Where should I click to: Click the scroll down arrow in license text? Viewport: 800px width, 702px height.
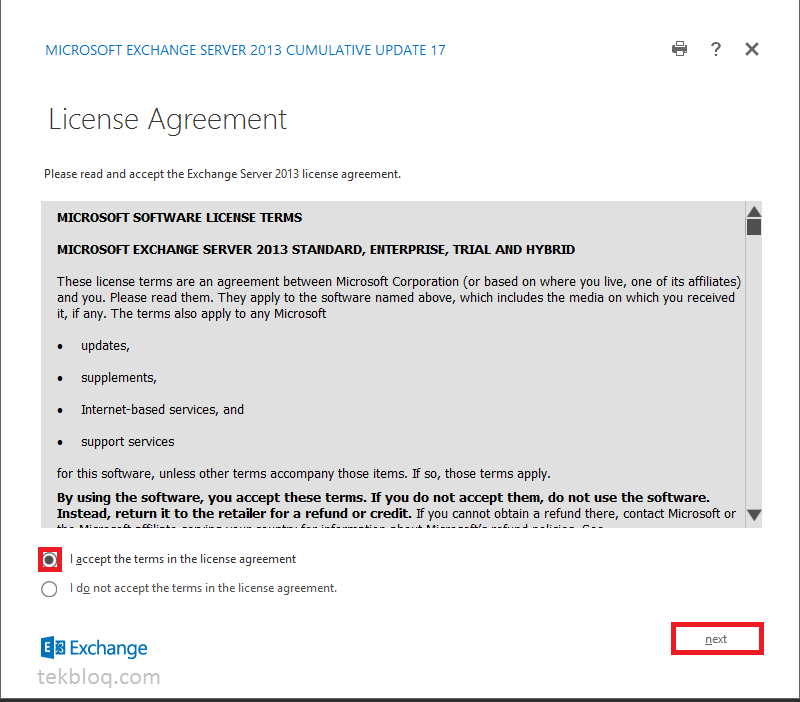tap(754, 515)
